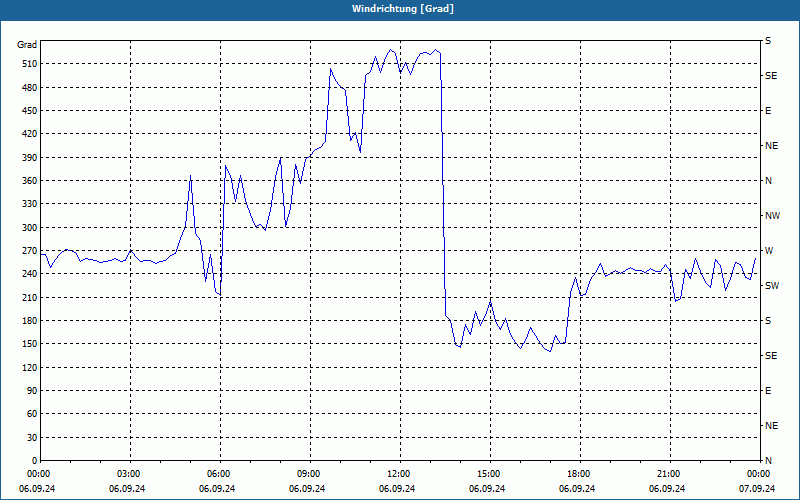Pick the 420 value on the degree axis

click(30, 134)
